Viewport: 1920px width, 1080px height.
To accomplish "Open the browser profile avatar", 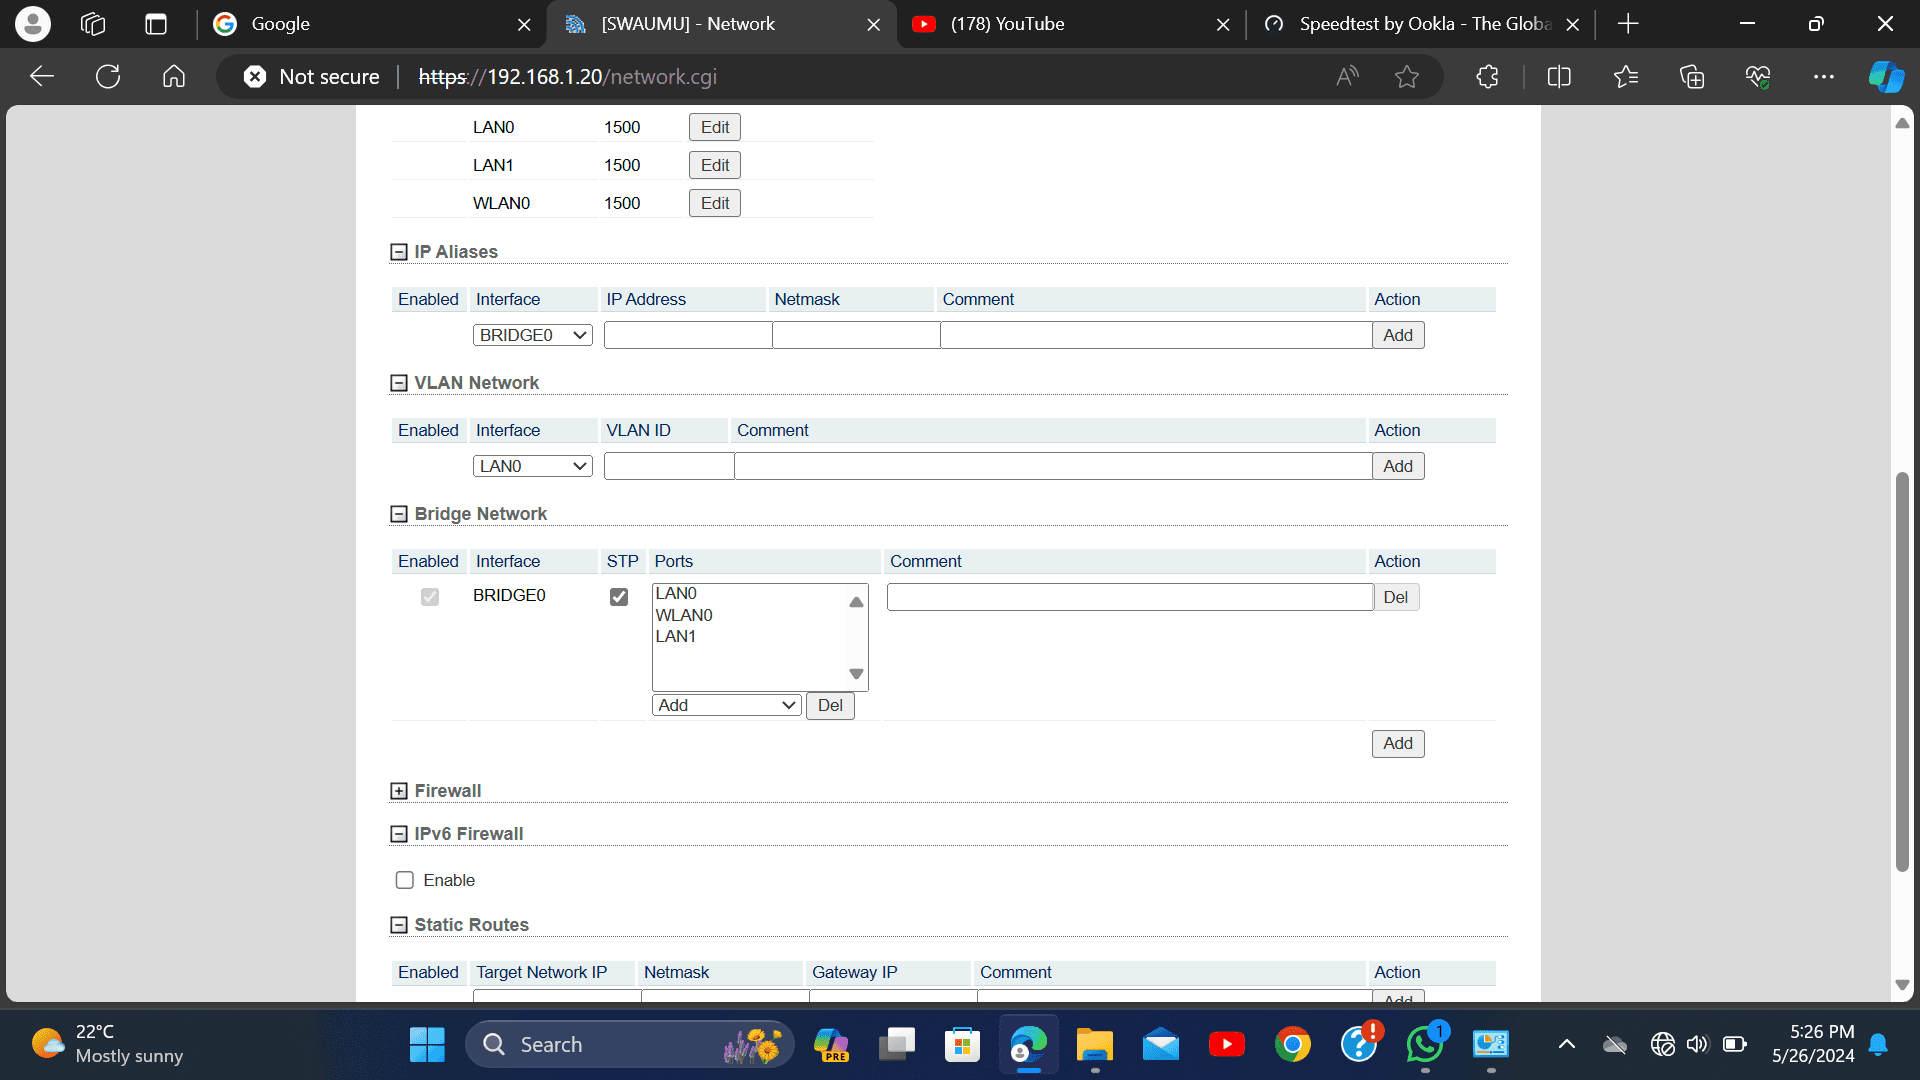I will click(x=33, y=24).
